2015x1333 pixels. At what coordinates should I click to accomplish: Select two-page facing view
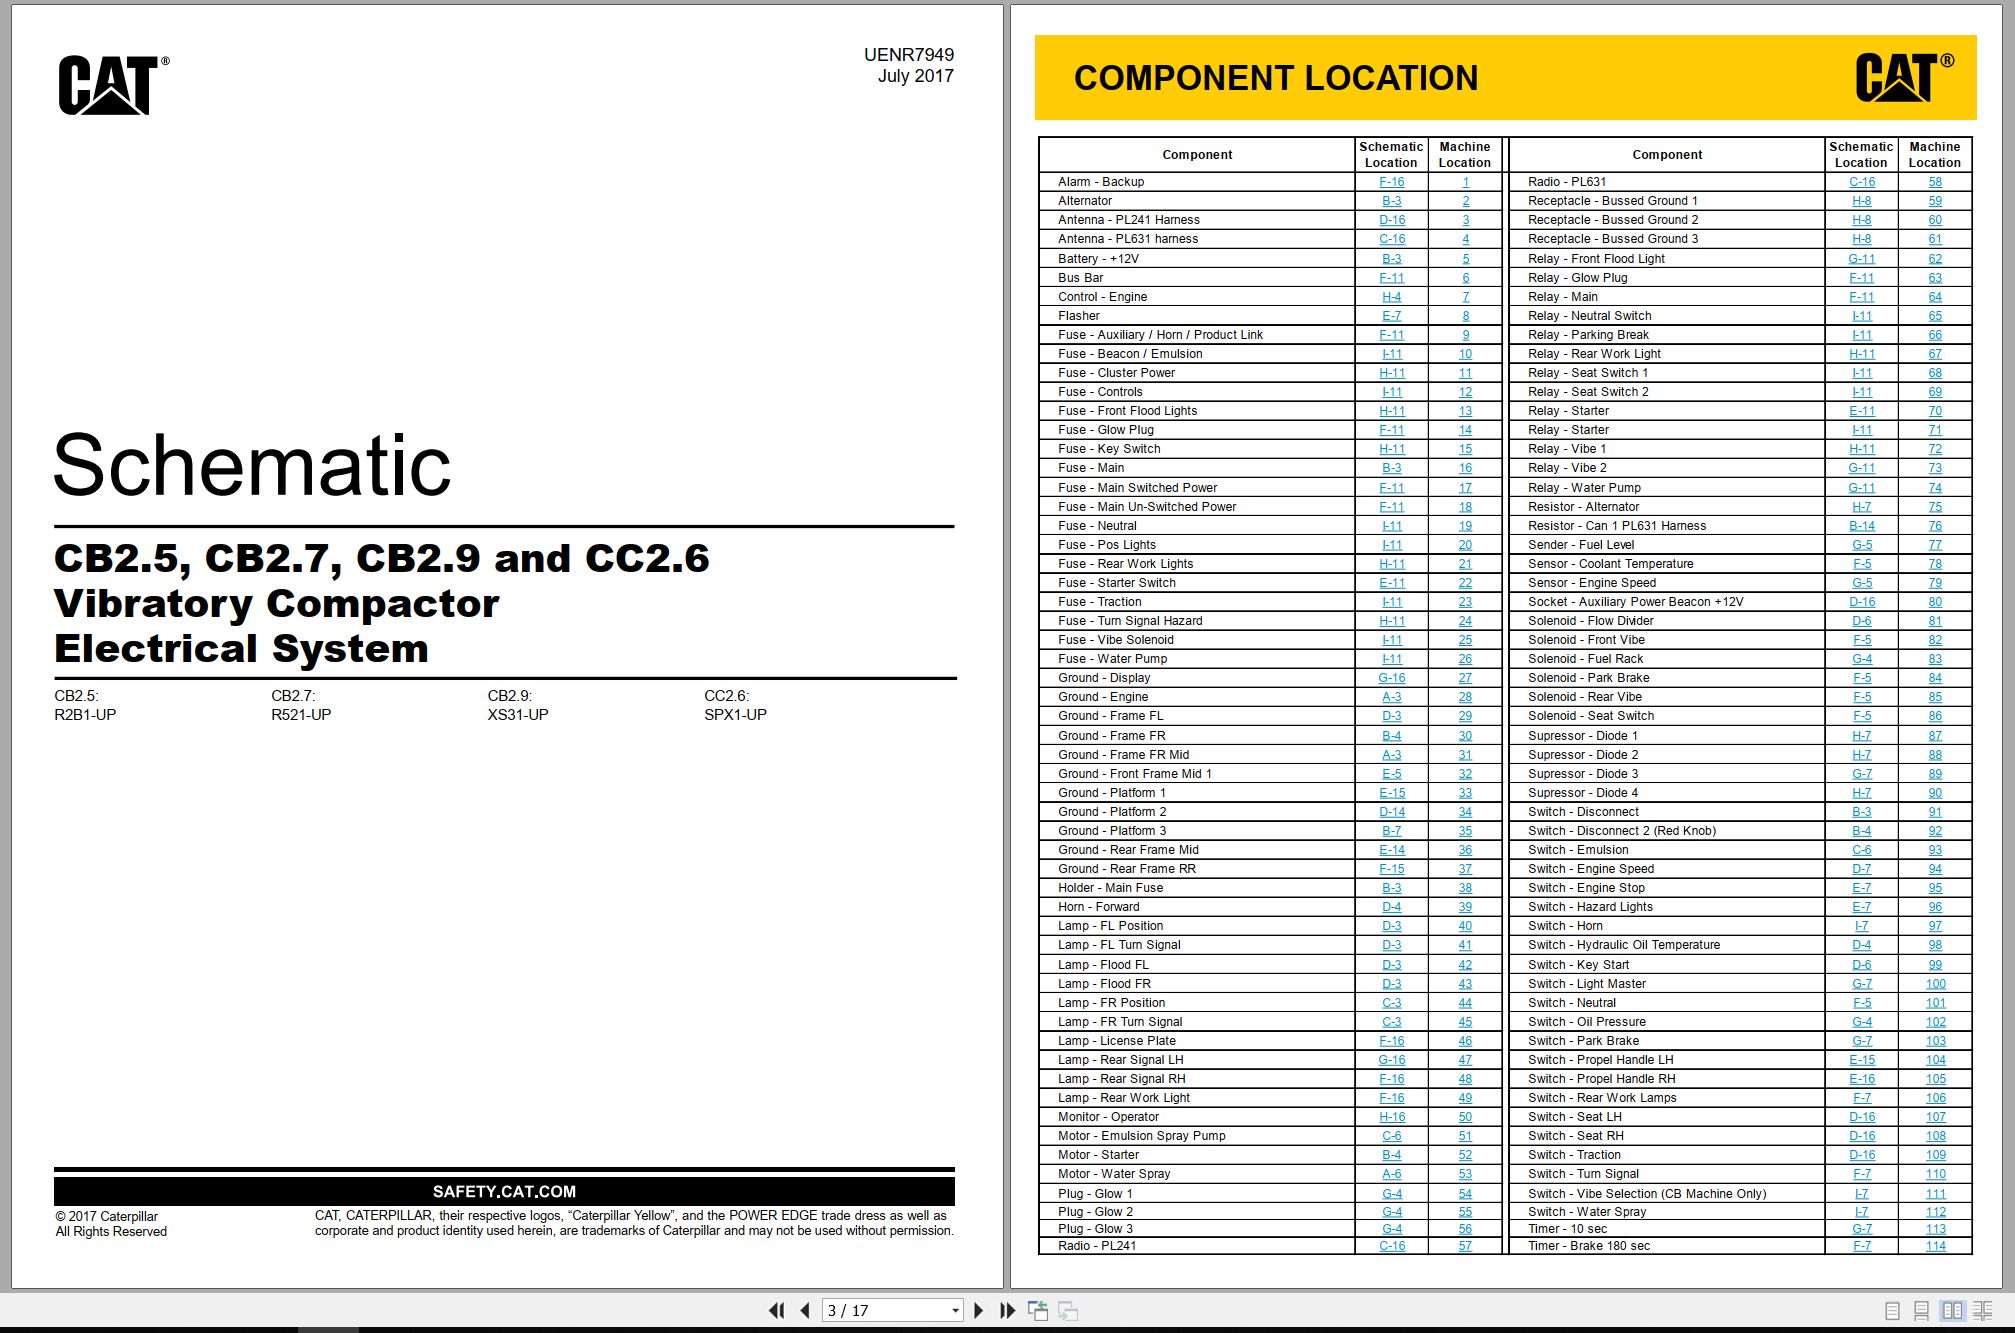click(x=1952, y=1311)
